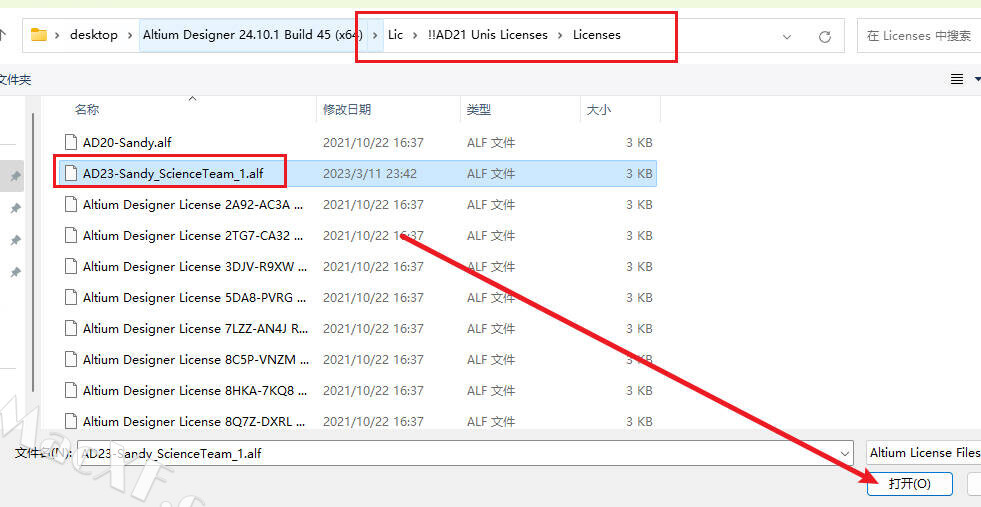Click file icon of License 7LZZ-AN4J
981x507 pixels.
coord(71,328)
